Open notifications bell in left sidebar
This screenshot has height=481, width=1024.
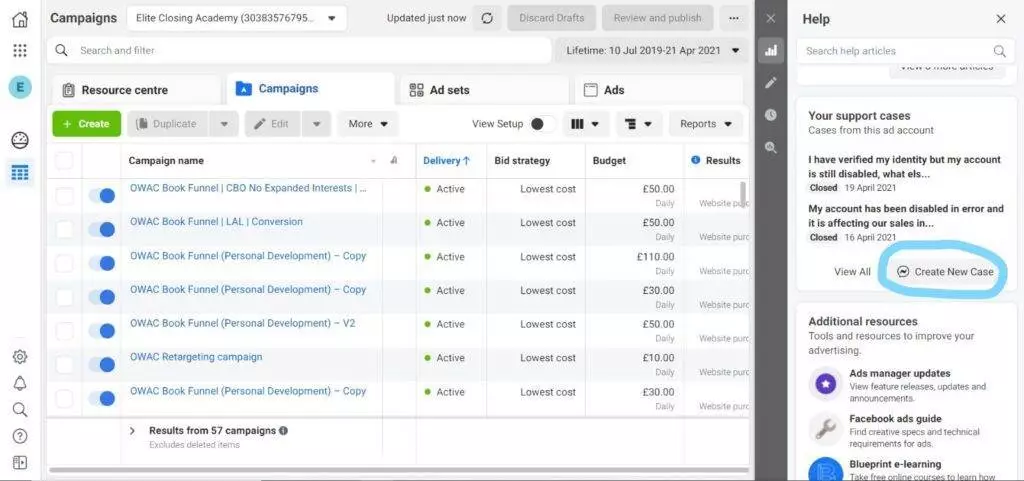(x=20, y=383)
